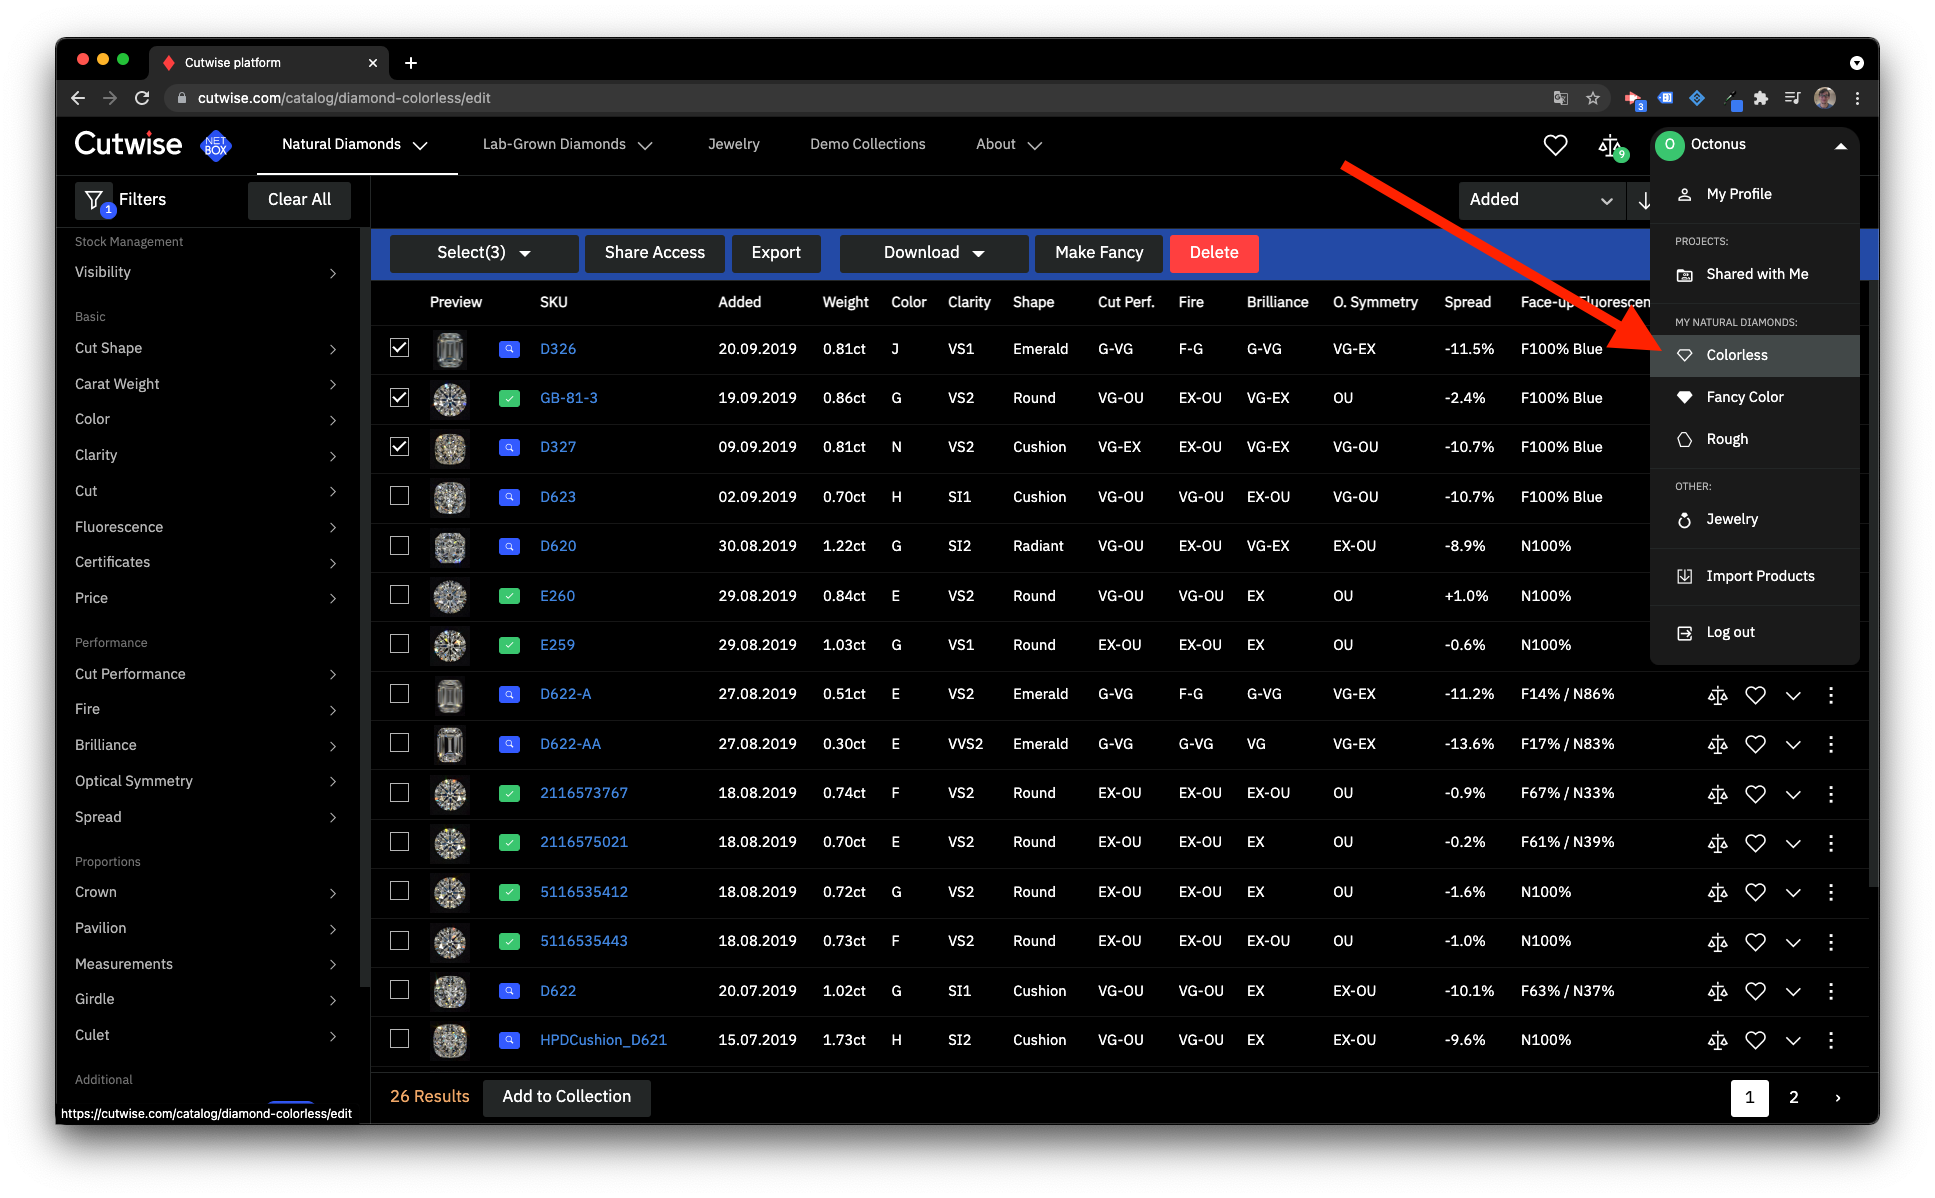Click Octonus green avatar icon
The image size is (1935, 1198).
point(1669,145)
